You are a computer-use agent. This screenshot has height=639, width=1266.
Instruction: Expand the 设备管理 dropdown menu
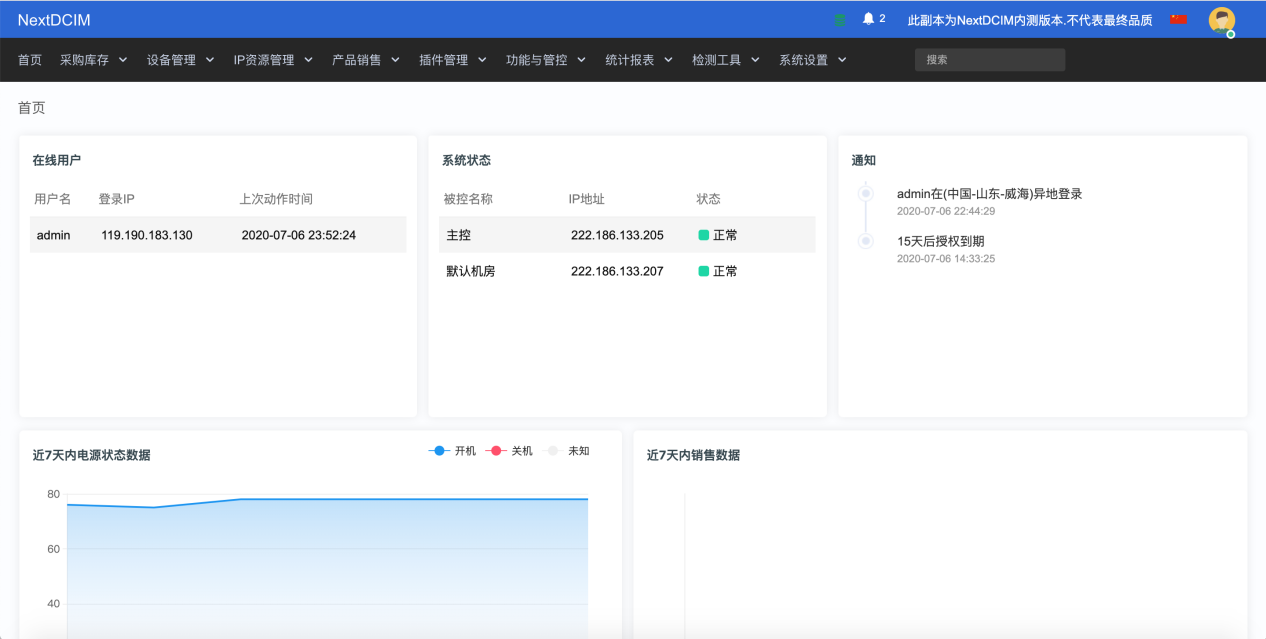coord(180,60)
